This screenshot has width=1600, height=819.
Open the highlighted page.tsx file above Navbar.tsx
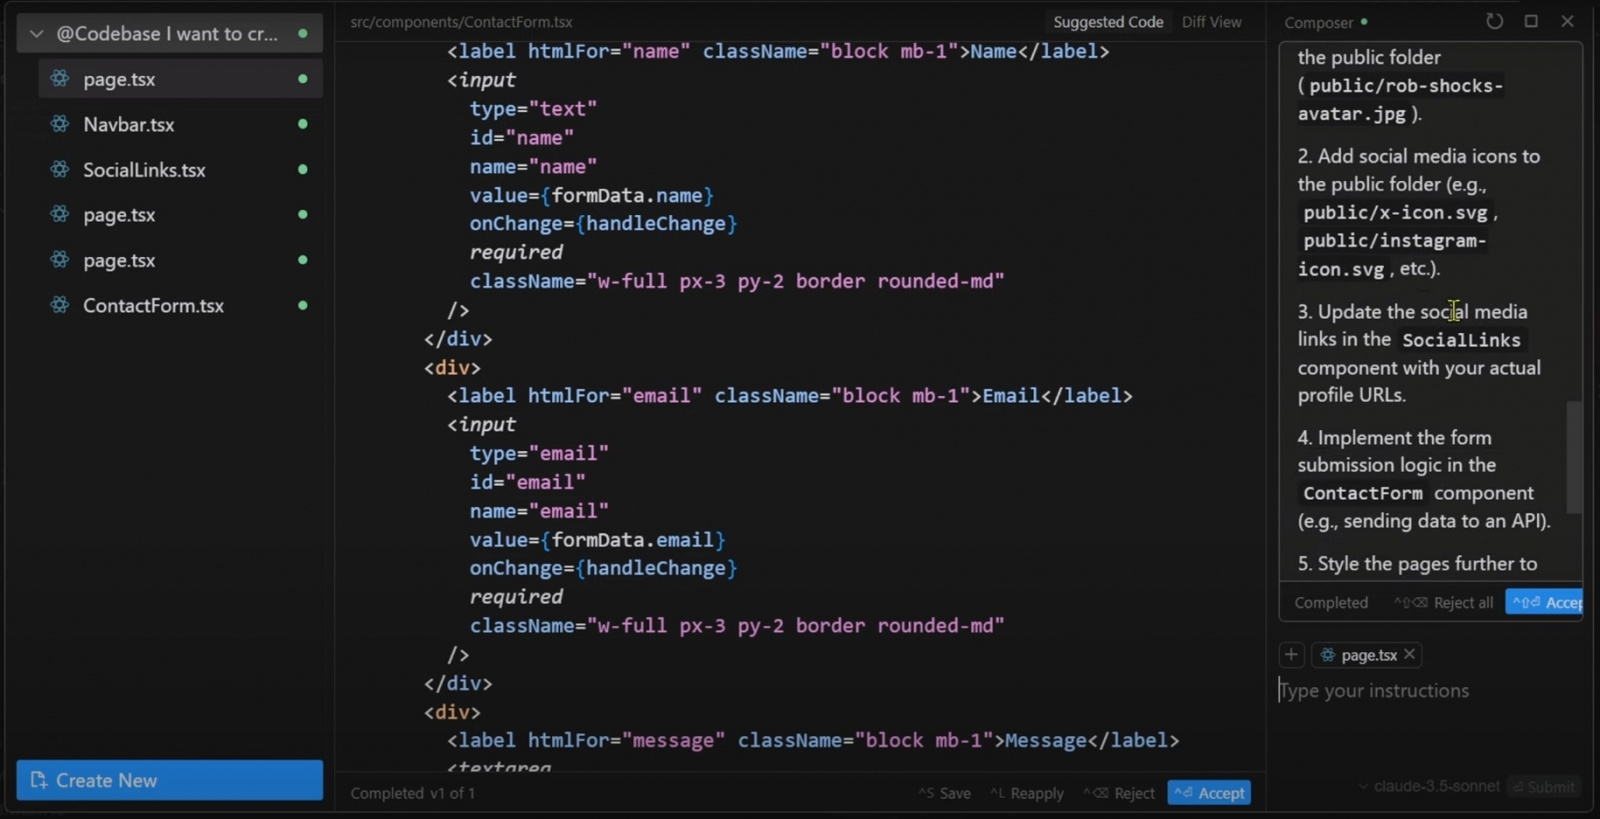pos(180,79)
